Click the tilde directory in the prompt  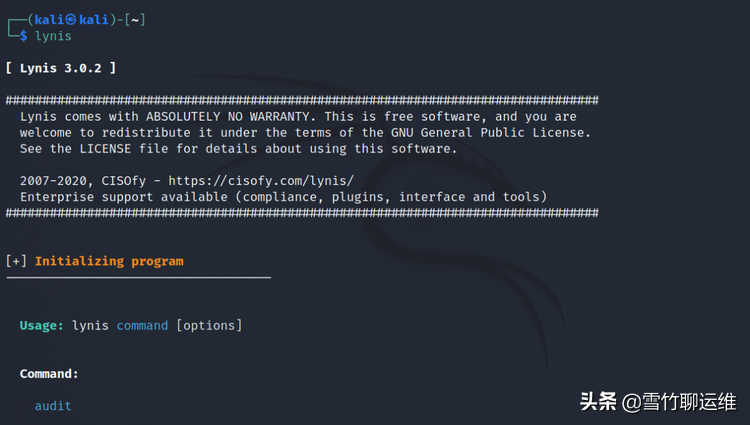click(x=134, y=19)
